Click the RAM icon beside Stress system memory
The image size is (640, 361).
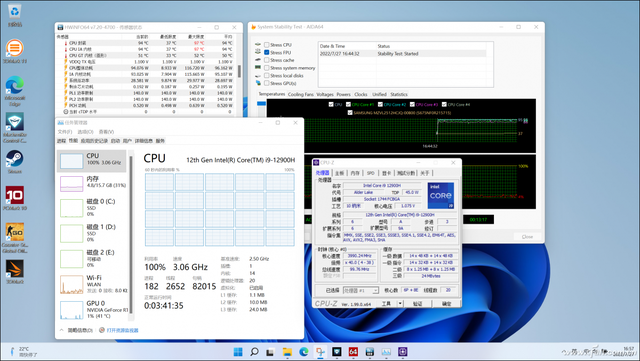[258, 68]
